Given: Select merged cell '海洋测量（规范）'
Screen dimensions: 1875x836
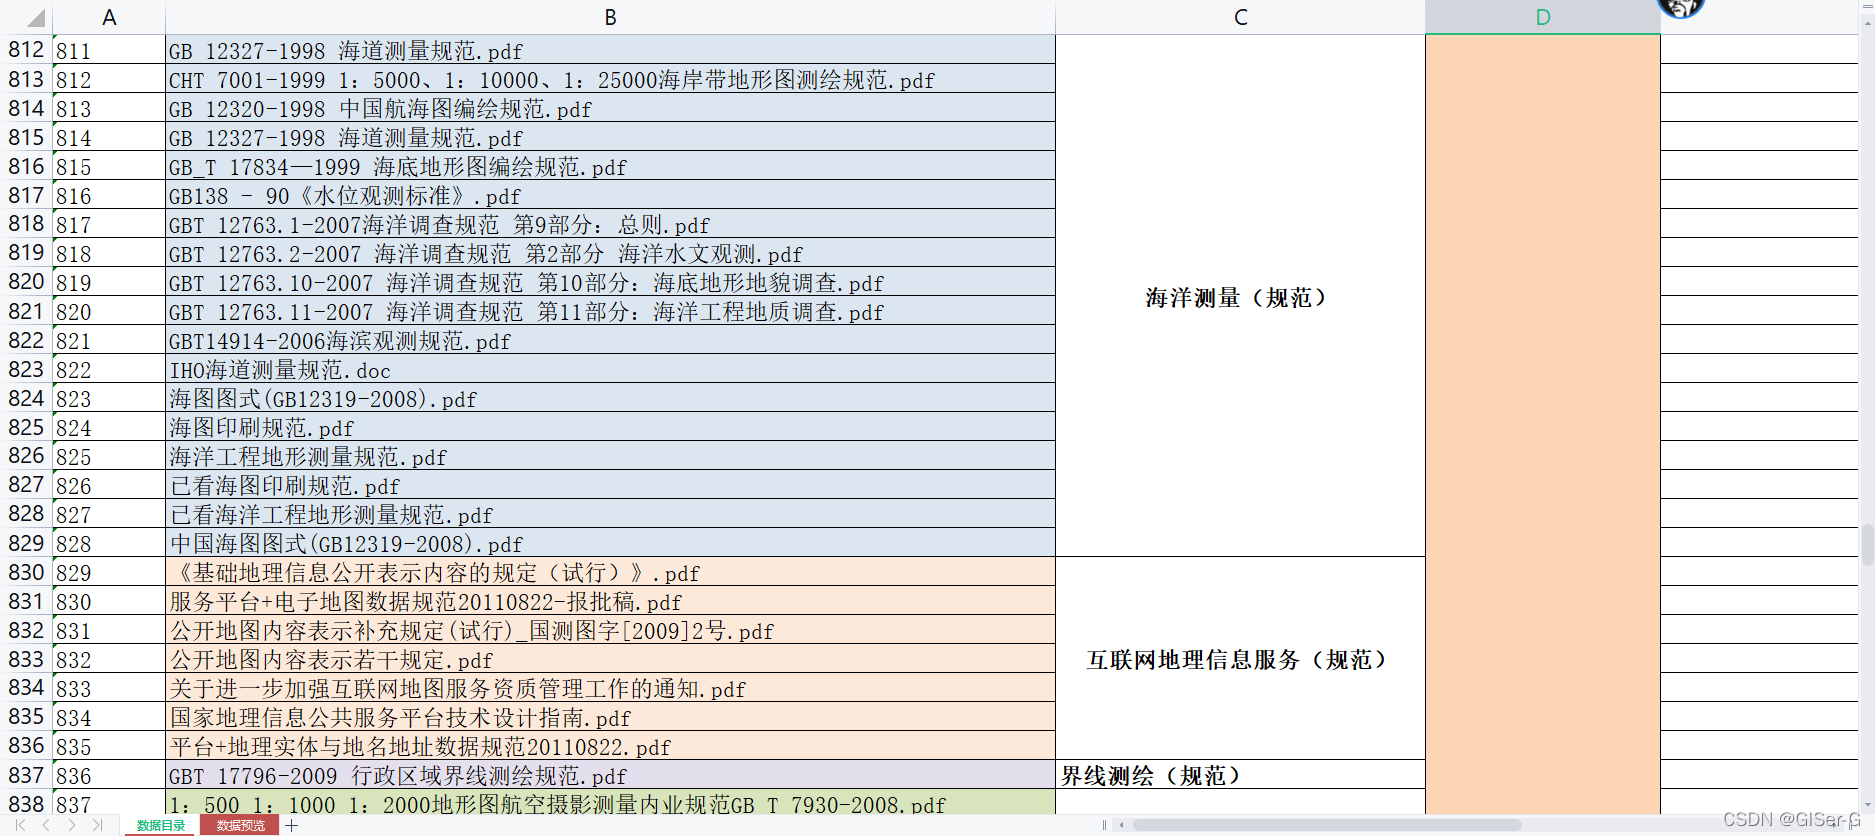Looking at the screenshot, I should point(1240,296).
